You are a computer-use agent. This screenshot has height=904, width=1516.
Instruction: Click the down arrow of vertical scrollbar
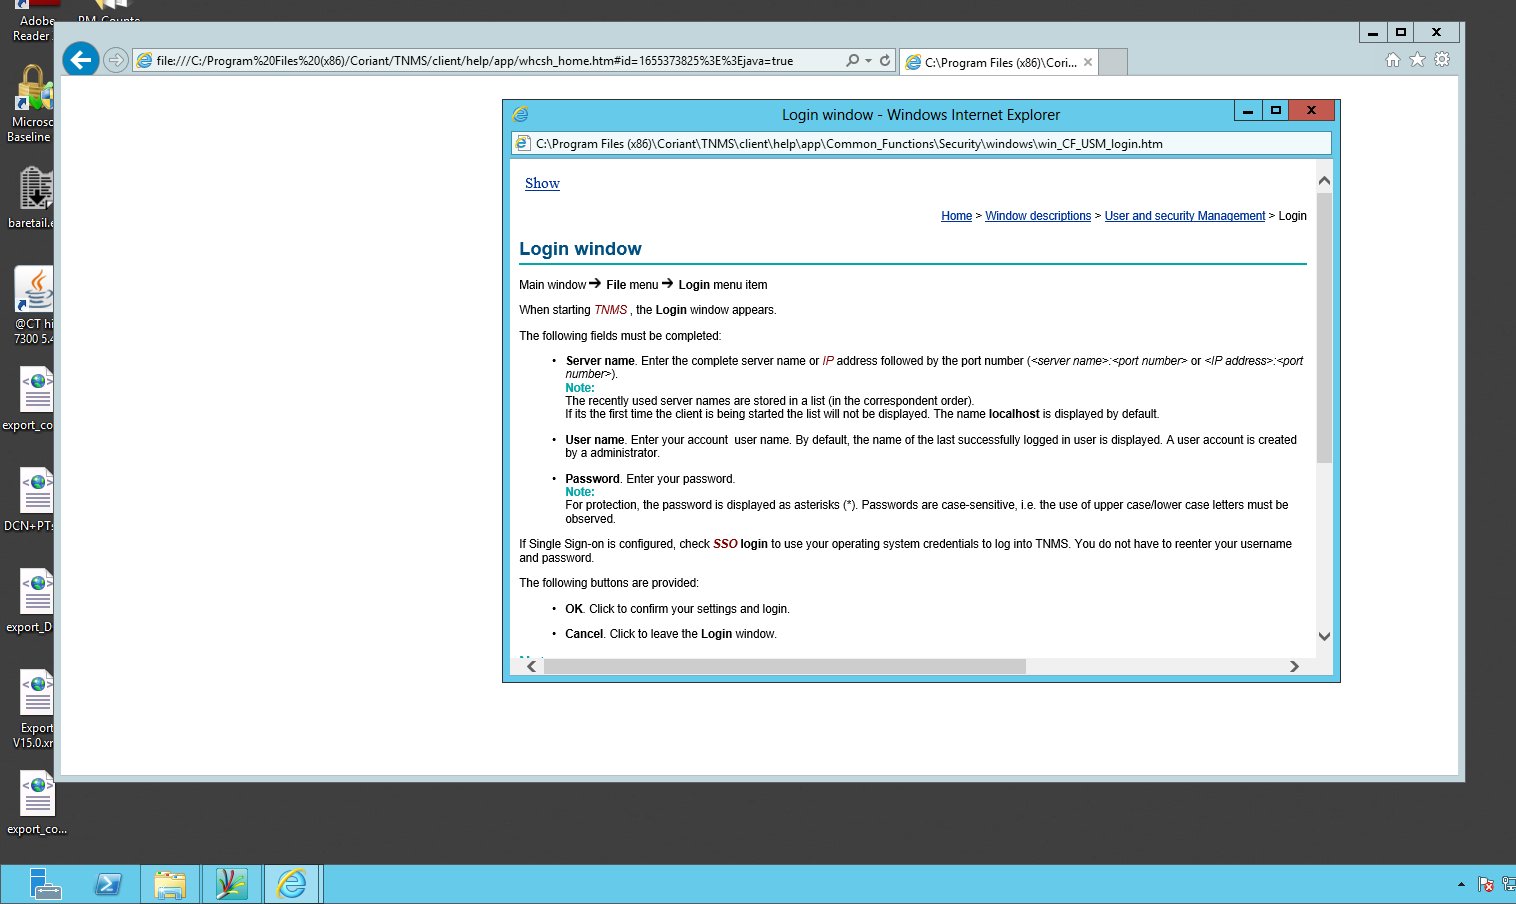[x=1324, y=636]
